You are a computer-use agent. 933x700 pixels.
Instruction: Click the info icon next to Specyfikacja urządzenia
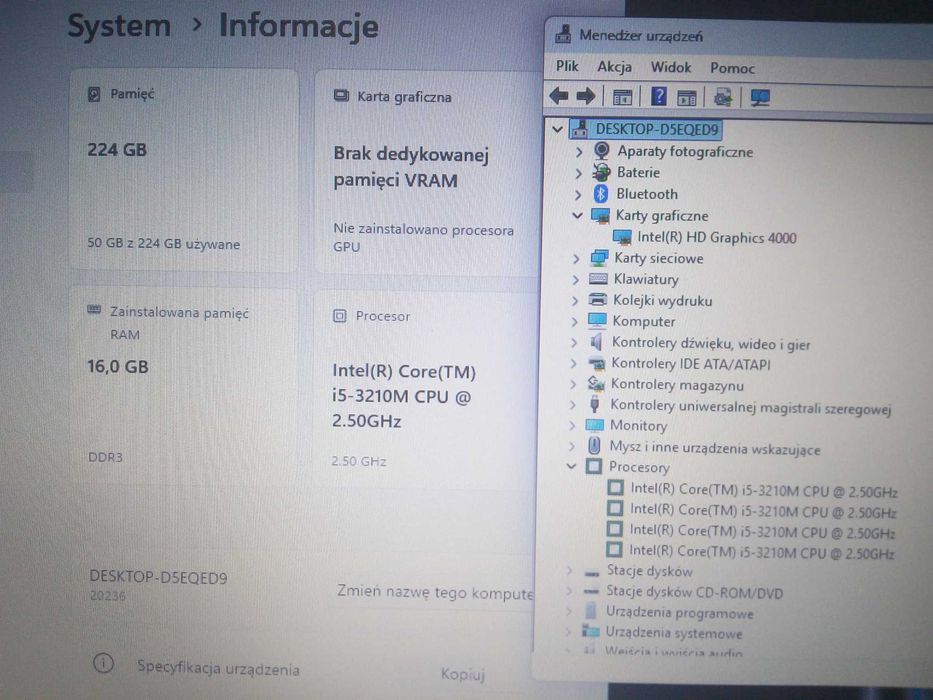(103, 663)
